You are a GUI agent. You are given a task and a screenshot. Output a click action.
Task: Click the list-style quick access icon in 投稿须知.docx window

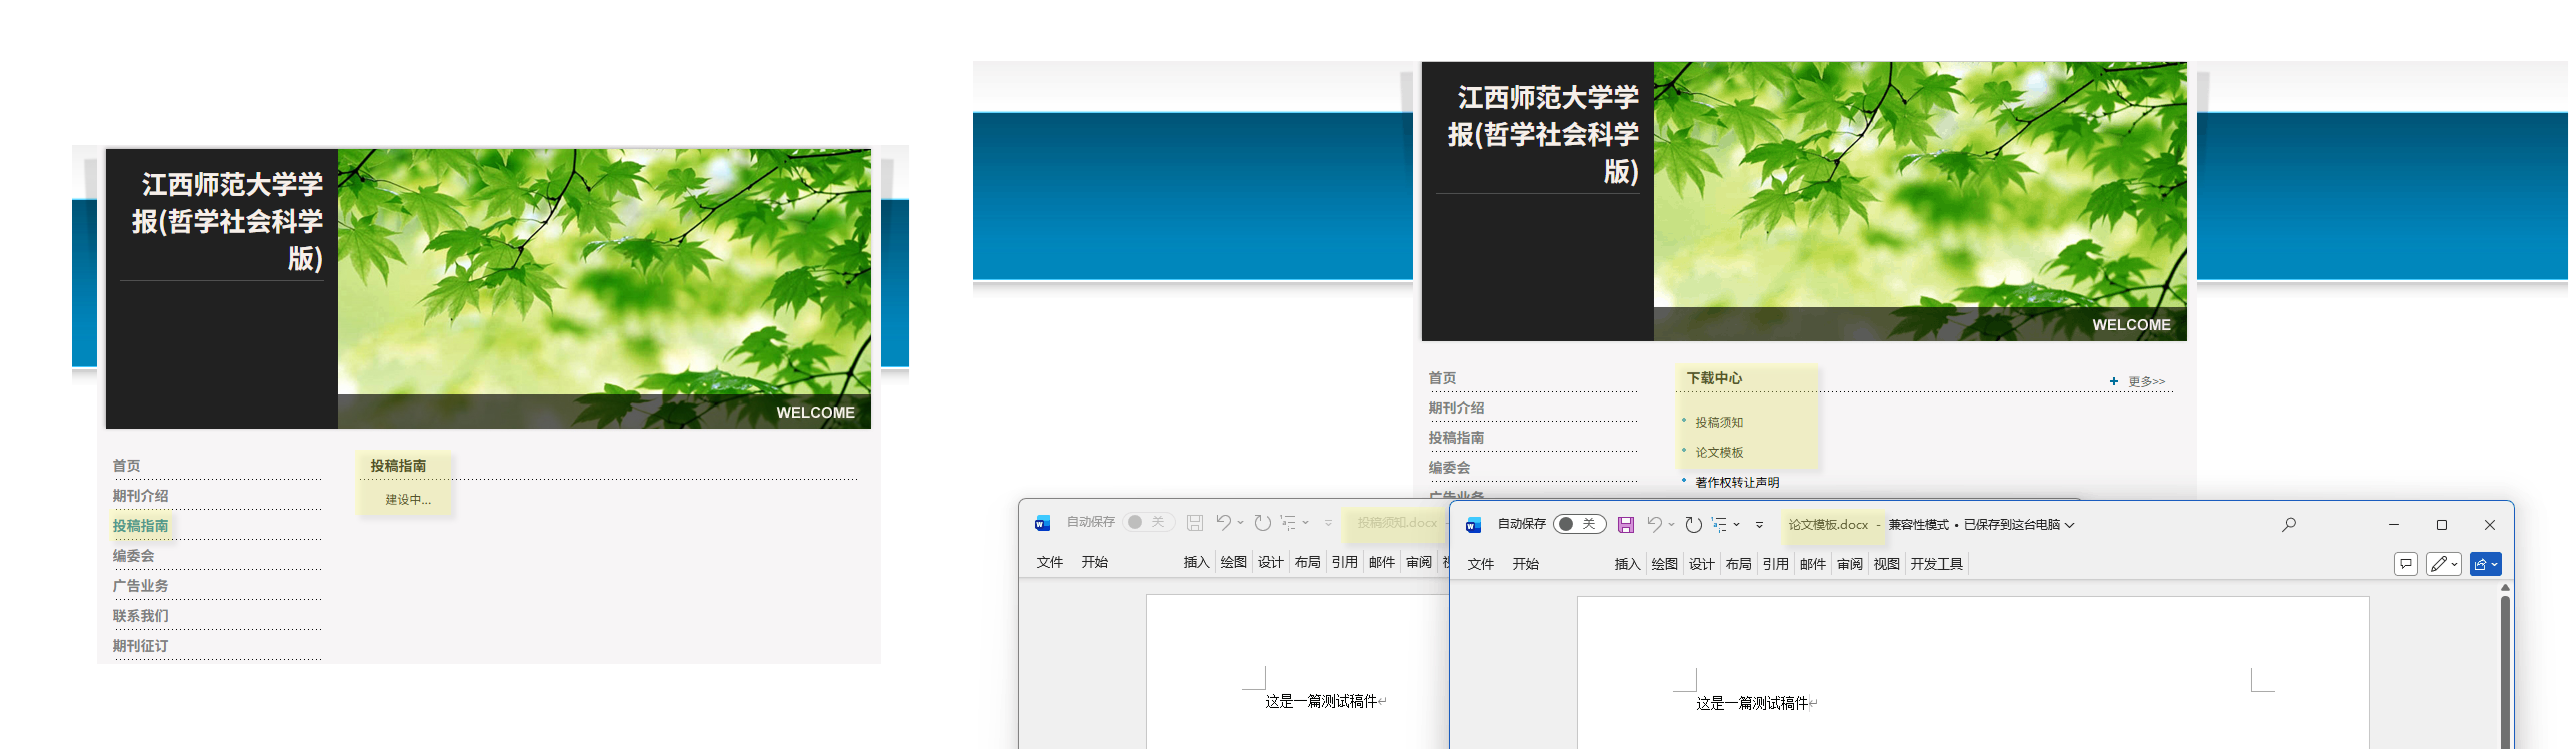pyautogui.click(x=1288, y=522)
